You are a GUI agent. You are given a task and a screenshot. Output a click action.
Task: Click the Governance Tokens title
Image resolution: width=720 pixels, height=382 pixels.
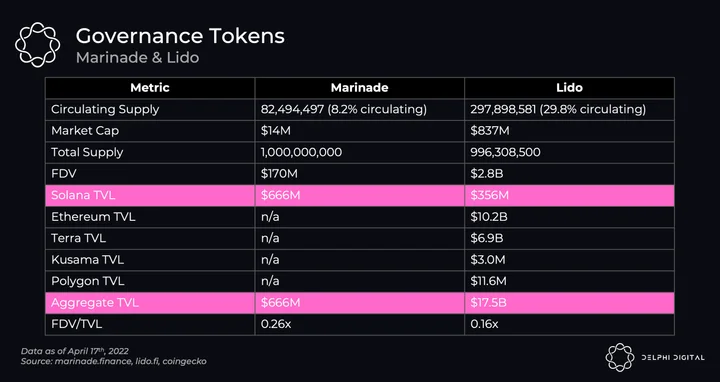180,36
